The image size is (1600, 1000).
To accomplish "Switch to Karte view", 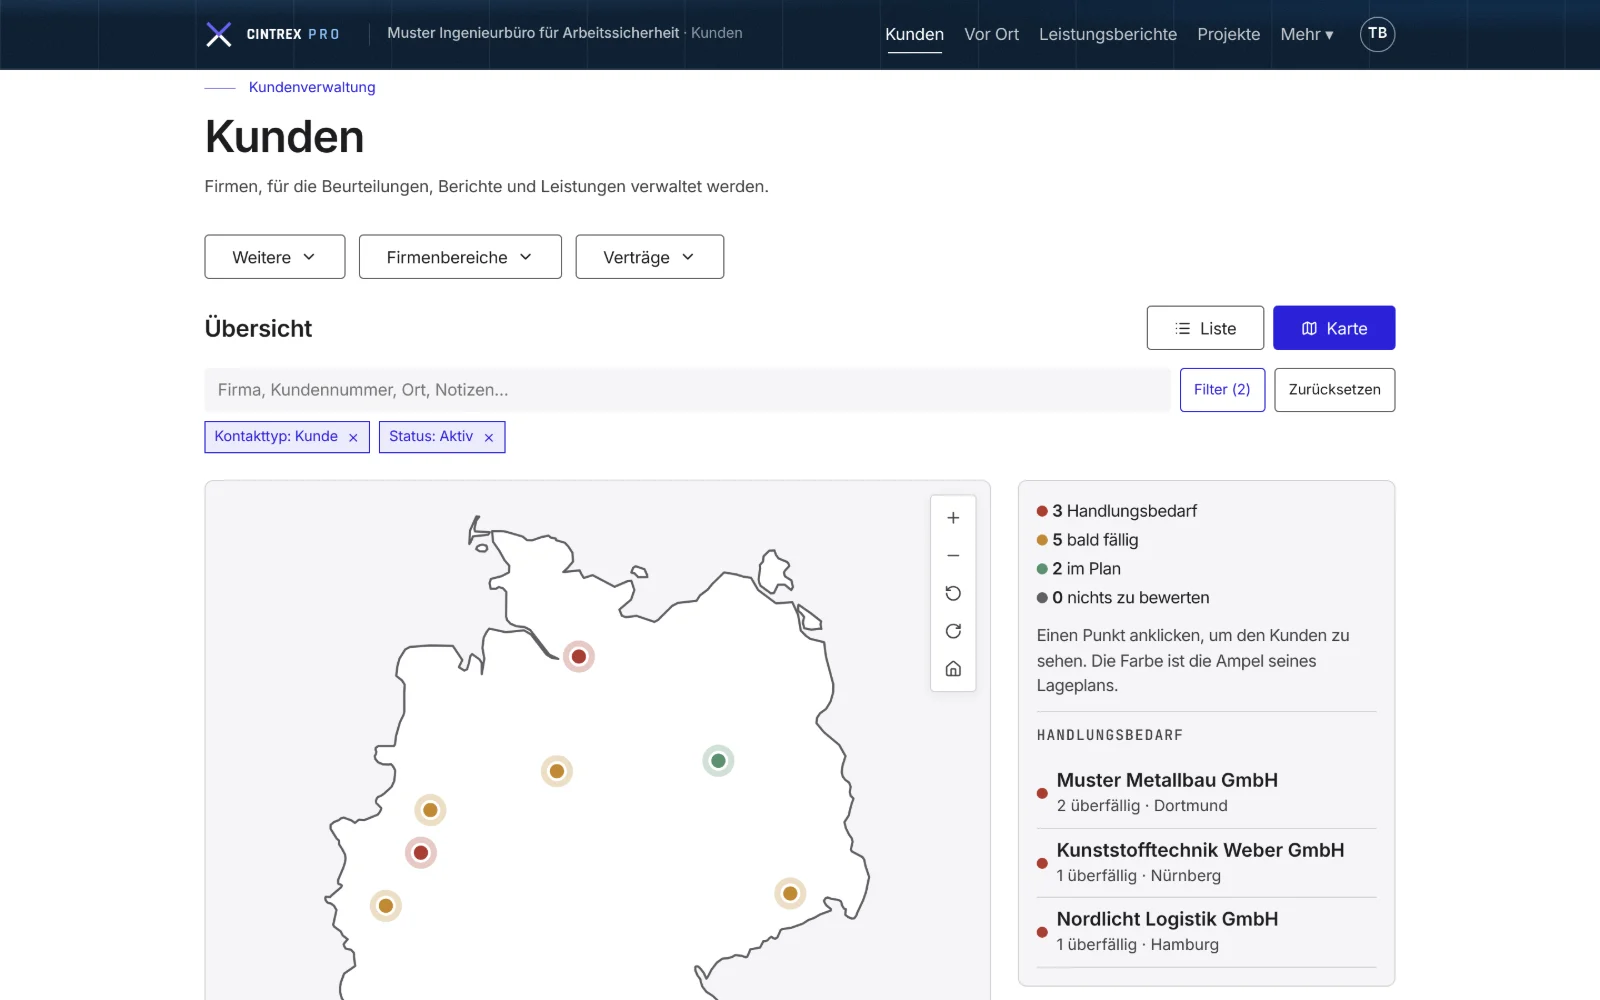I will click(x=1334, y=328).
